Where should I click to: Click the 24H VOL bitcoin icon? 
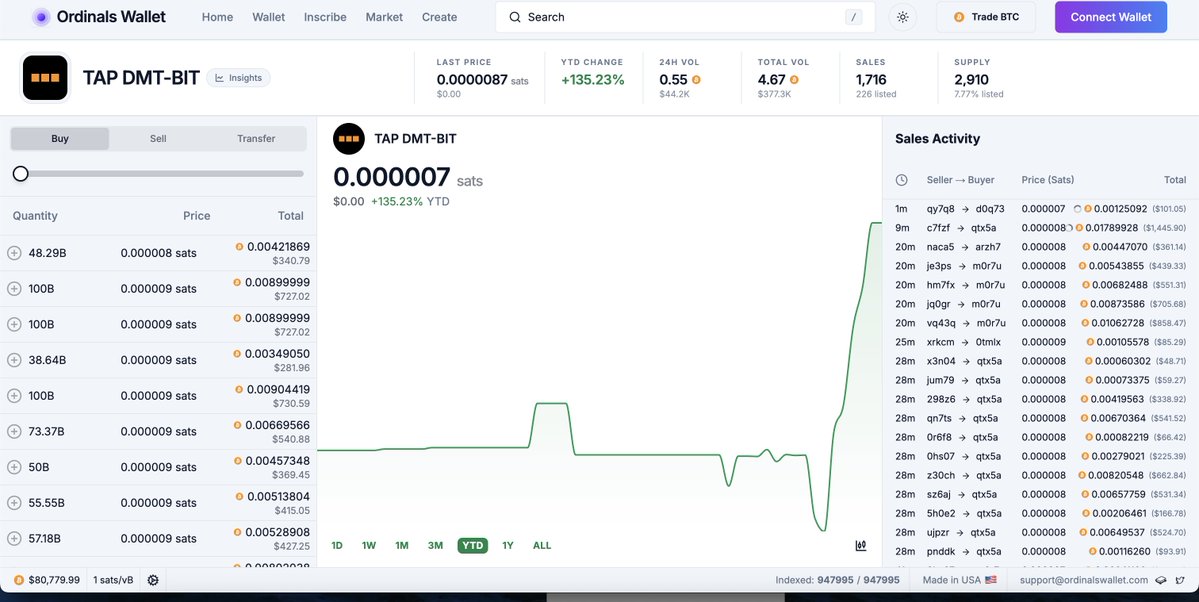tap(696, 80)
